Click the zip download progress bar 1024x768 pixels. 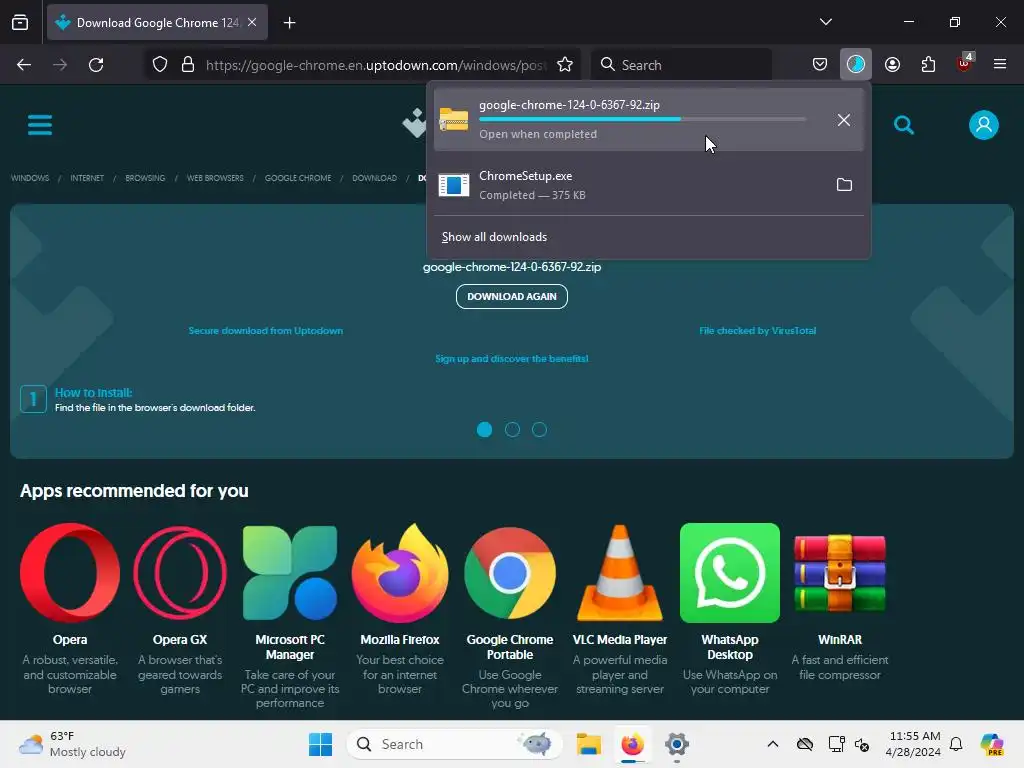tap(642, 120)
